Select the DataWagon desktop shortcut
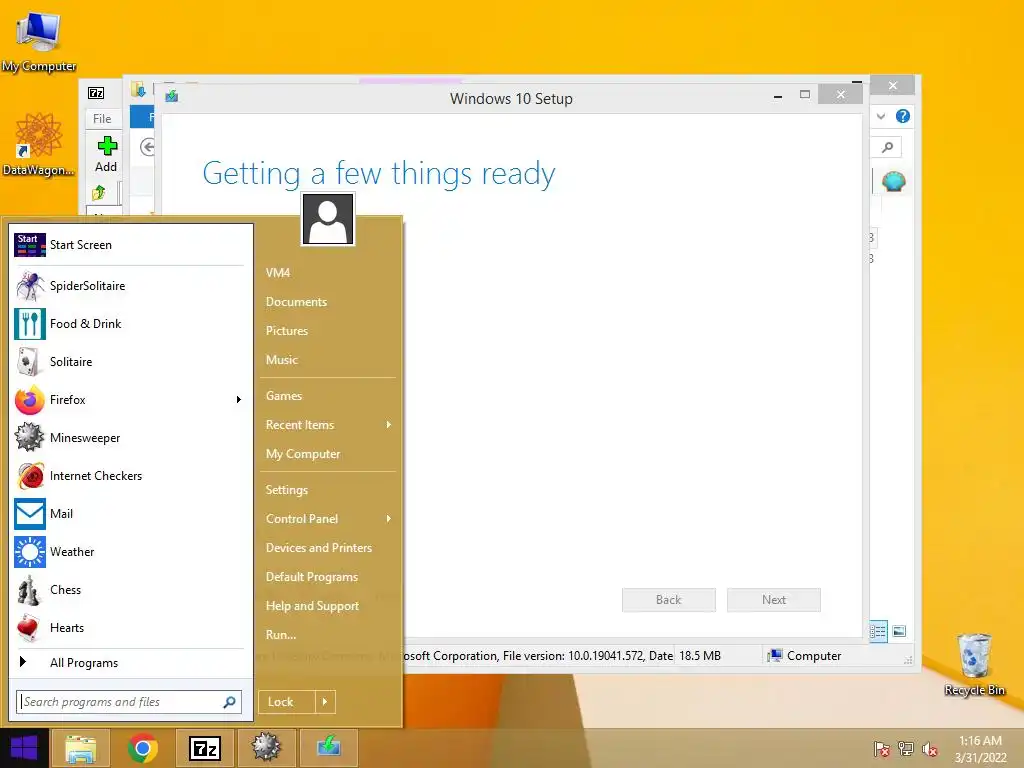1024x768 pixels. point(39,144)
